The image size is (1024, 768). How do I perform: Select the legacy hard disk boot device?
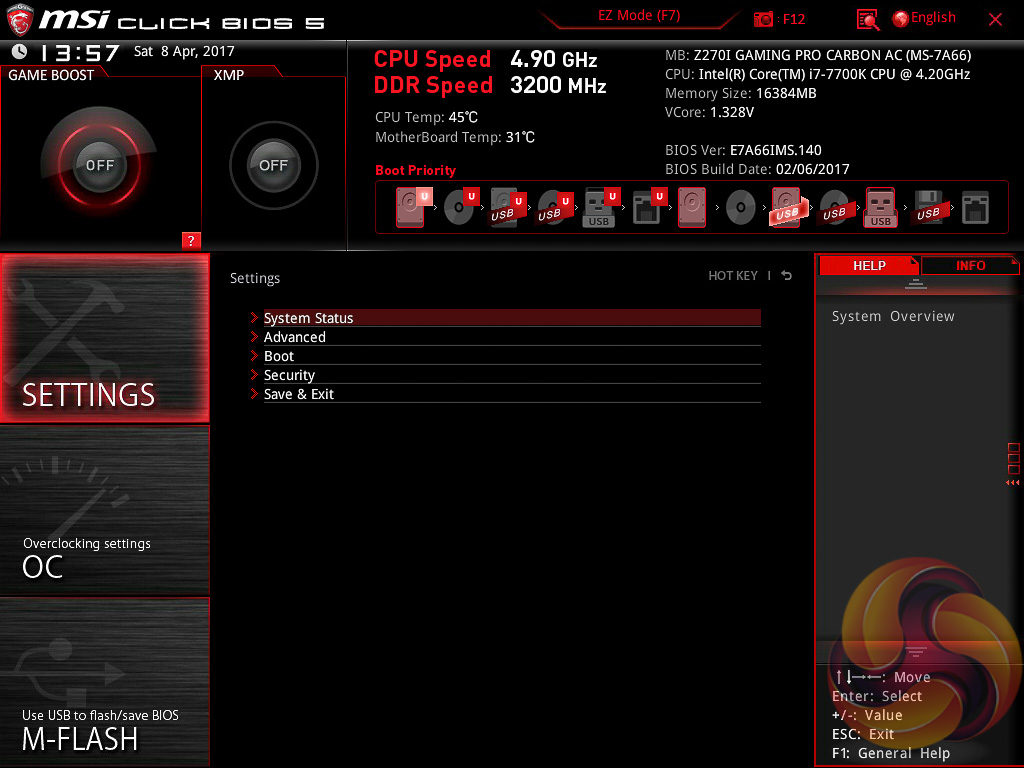692,207
